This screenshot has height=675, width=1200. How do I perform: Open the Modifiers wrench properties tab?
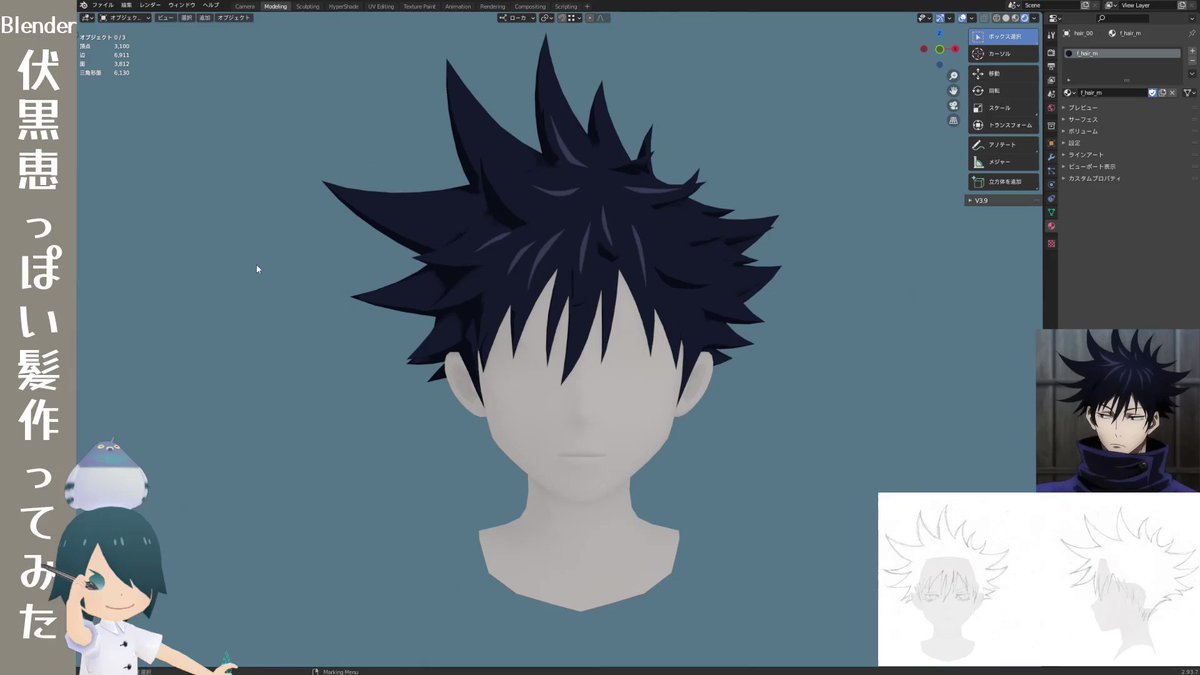pyautogui.click(x=1051, y=156)
